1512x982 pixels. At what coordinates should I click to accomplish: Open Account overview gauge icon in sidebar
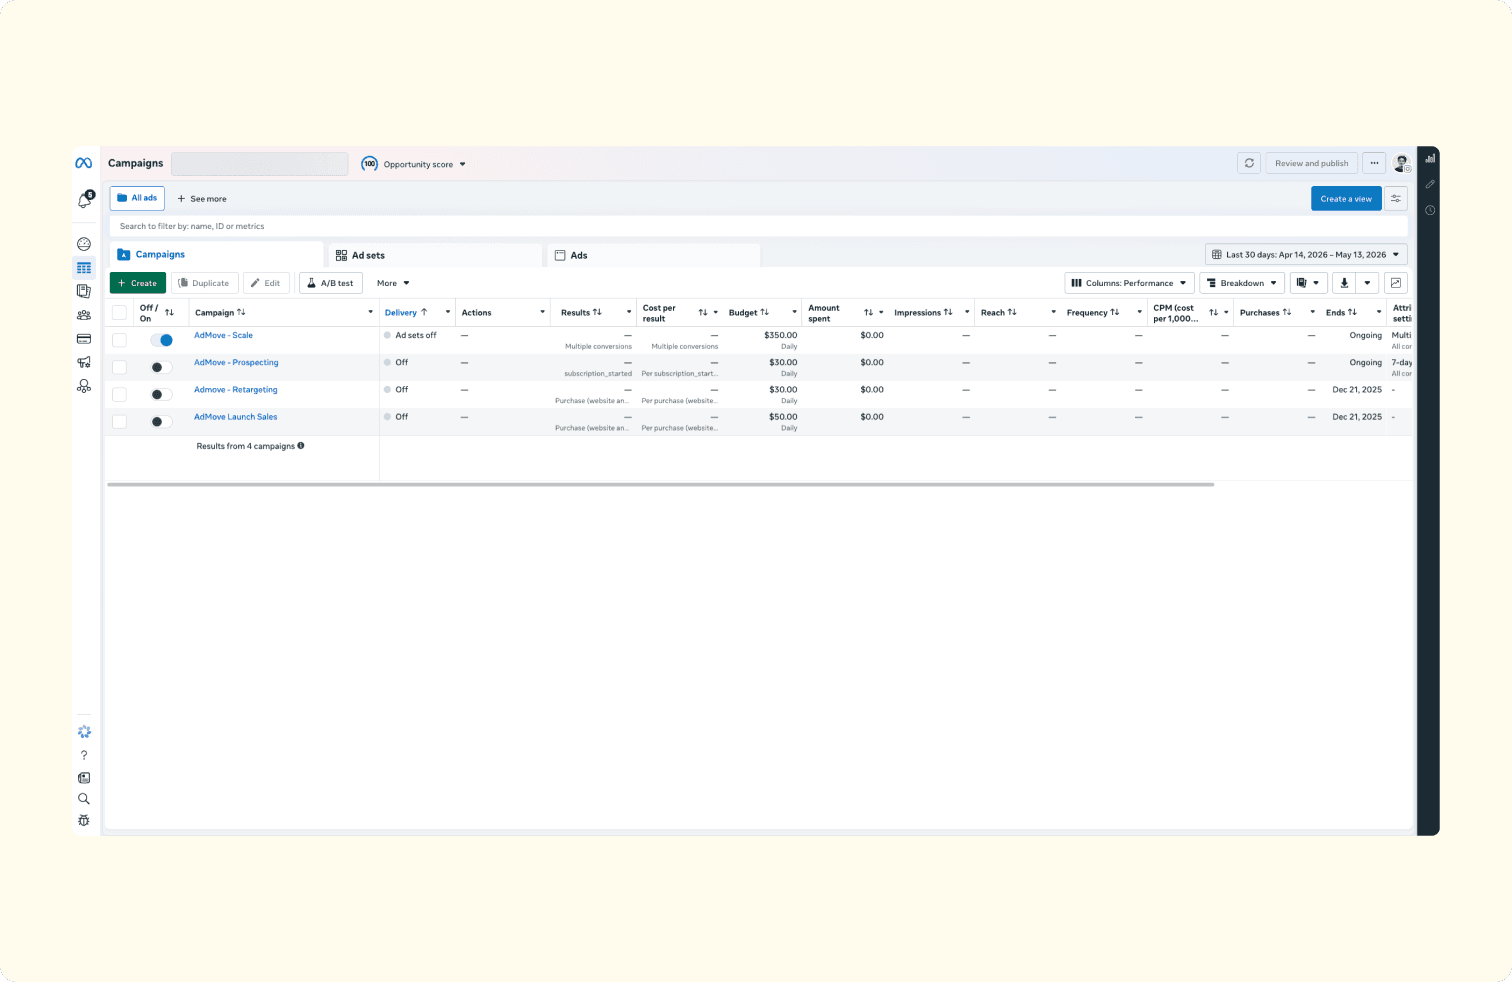[x=84, y=244]
